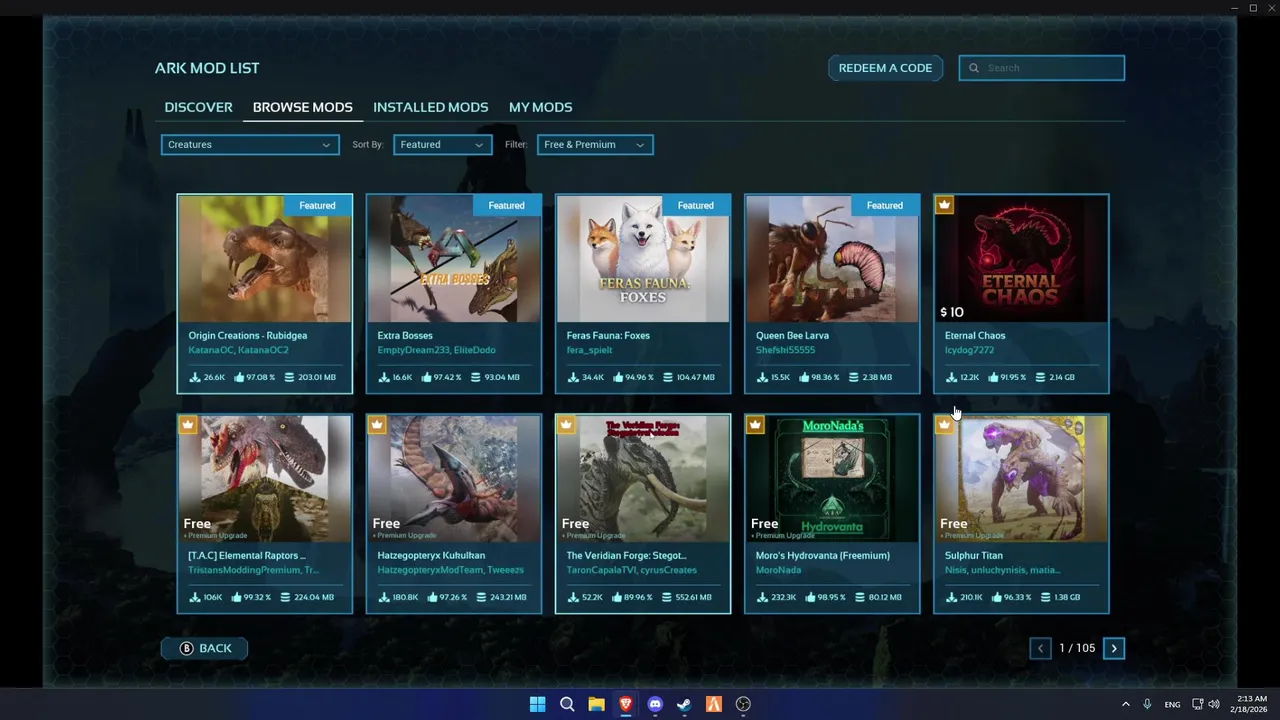Image resolution: width=1280 pixels, height=720 pixels.
Task: Click author KatanaOC, KatanaOC2
Action: (238, 350)
